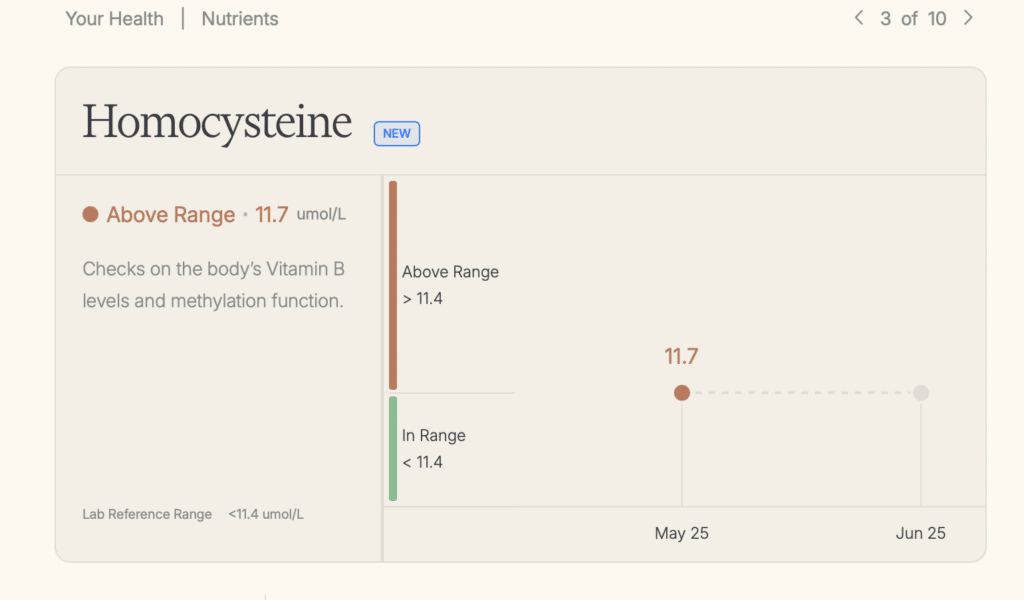Click the 3 of 10 page indicator
The width and height of the screenshot is (1024, 600).
tap(912, 19)
